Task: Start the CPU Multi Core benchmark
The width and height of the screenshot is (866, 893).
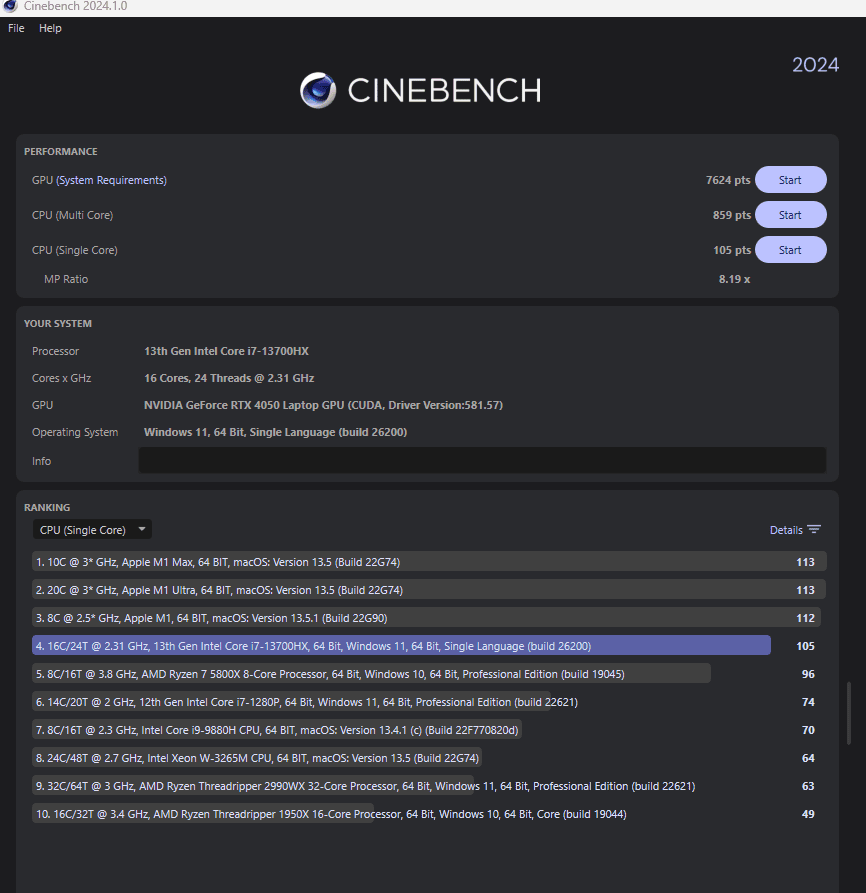Action: point(790,215)
